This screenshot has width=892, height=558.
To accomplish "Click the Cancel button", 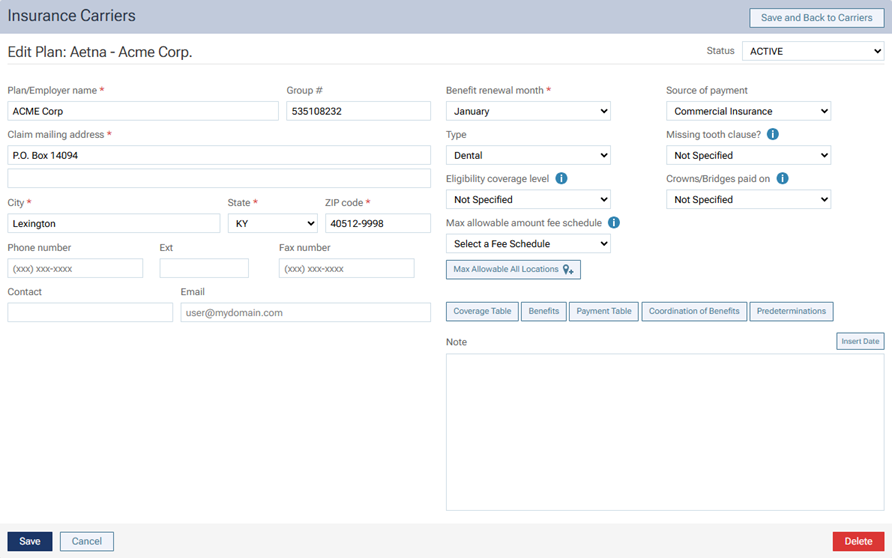I will [86, 542].
